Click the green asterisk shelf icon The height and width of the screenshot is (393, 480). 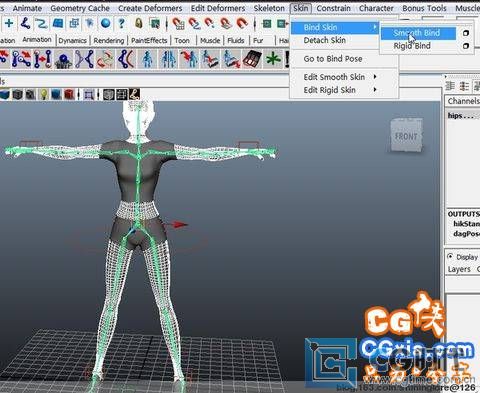point(273,59)
